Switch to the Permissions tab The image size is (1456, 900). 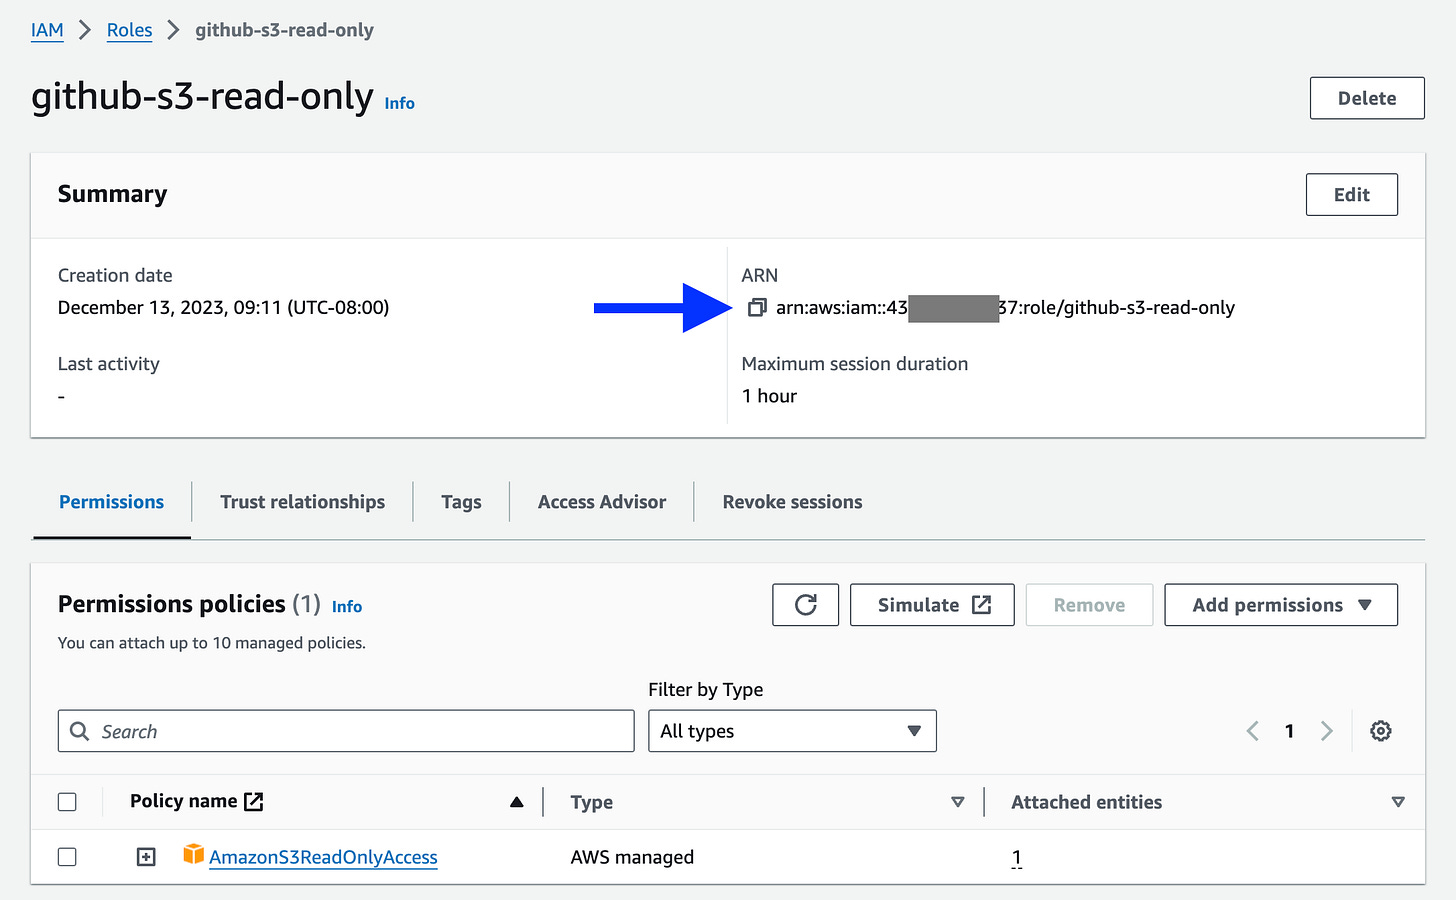click(x=111, y=502)
